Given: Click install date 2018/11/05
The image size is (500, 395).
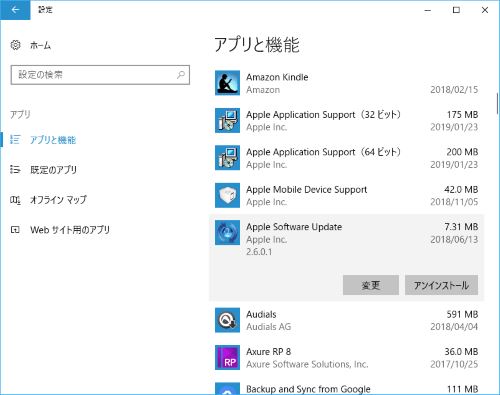Looking at the screenshot, I should click(454, 202).
